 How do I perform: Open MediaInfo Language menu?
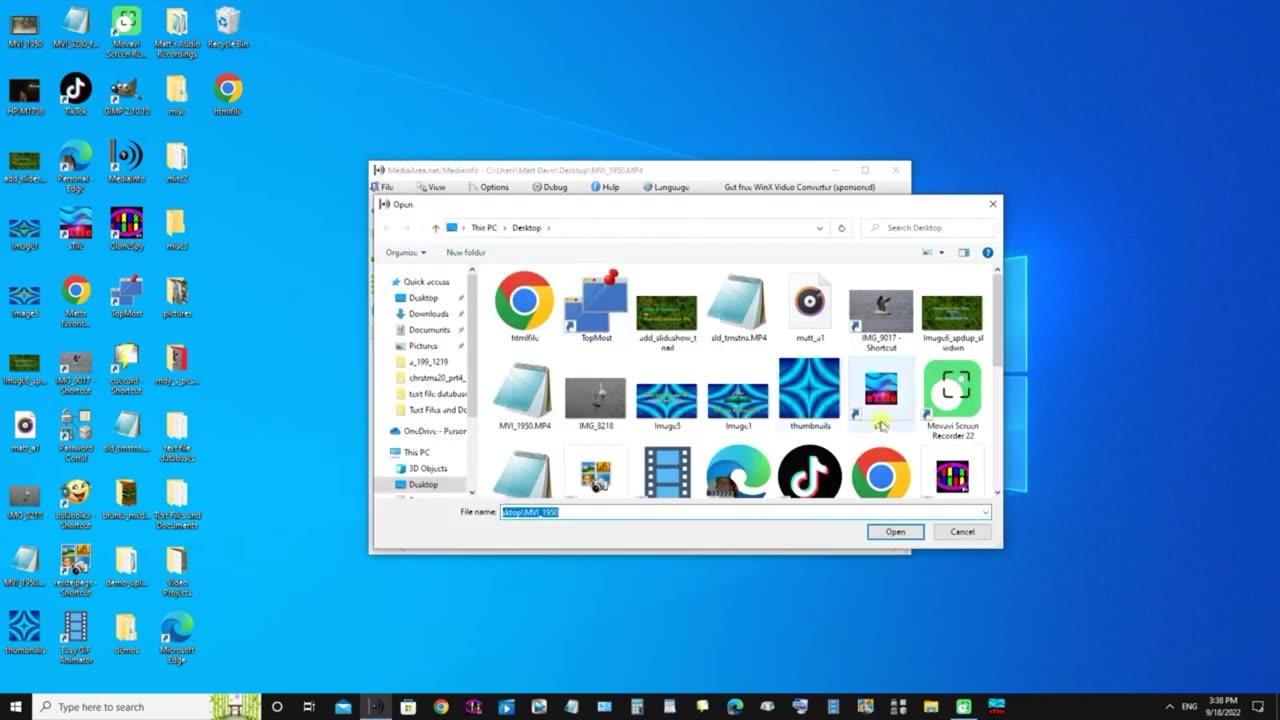point(666,187)
